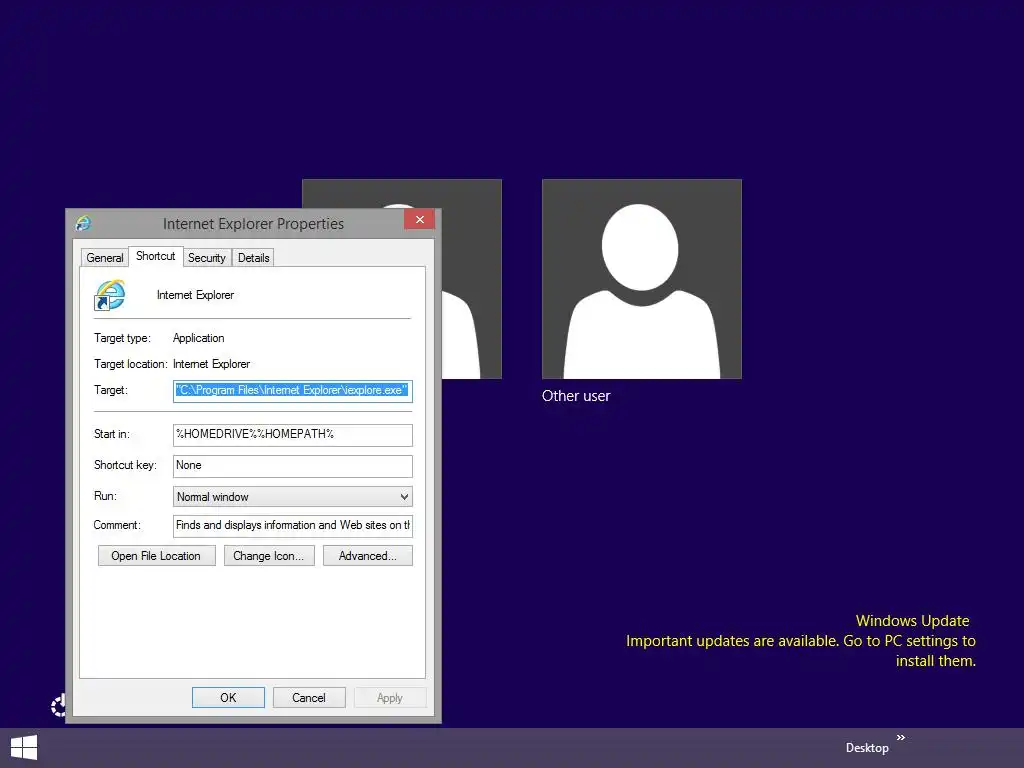Expand the Desktop toolbar chevron
Image resolution: width=1024 pixels, height=768 pixels.
coord(901,737)
